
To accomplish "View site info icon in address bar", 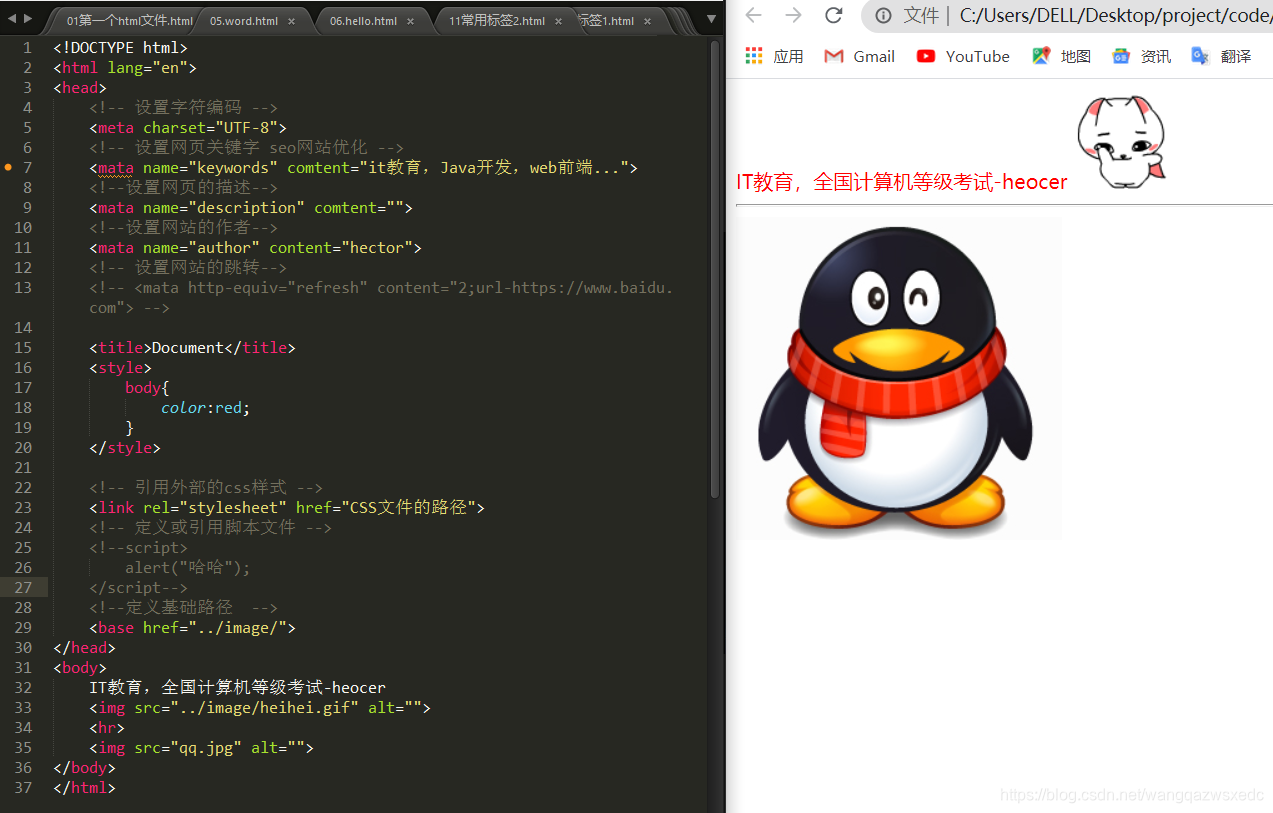I will [883, 15].
